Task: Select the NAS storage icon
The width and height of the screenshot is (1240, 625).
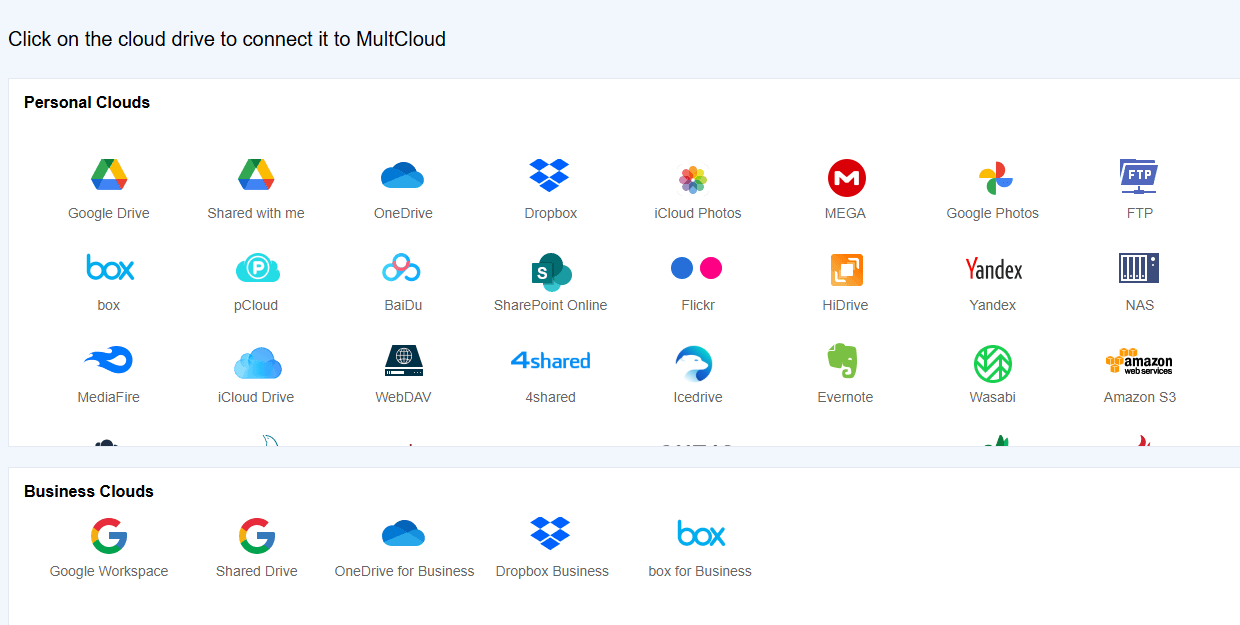Action: pyautogui.click(x=1139, y=268)
